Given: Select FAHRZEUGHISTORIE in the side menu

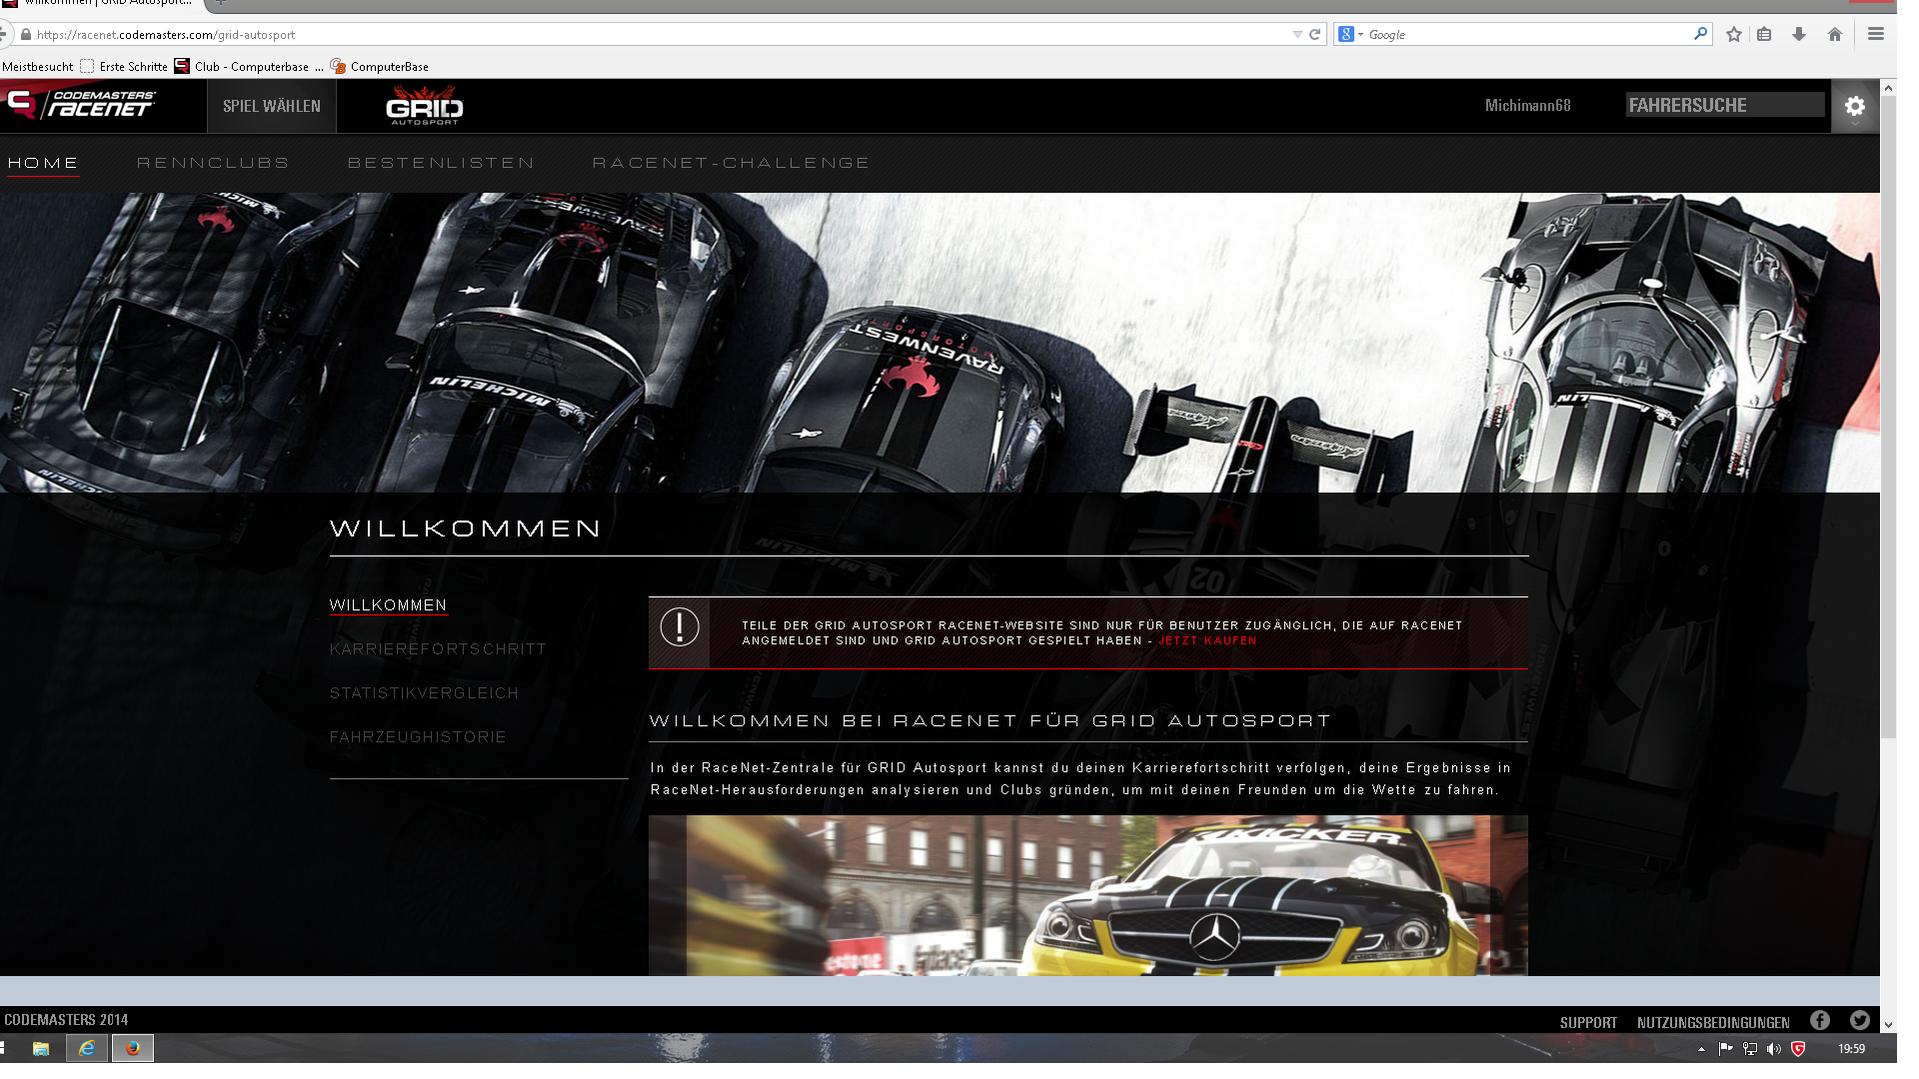Looking at the screenshot, I should click(418, 737).
